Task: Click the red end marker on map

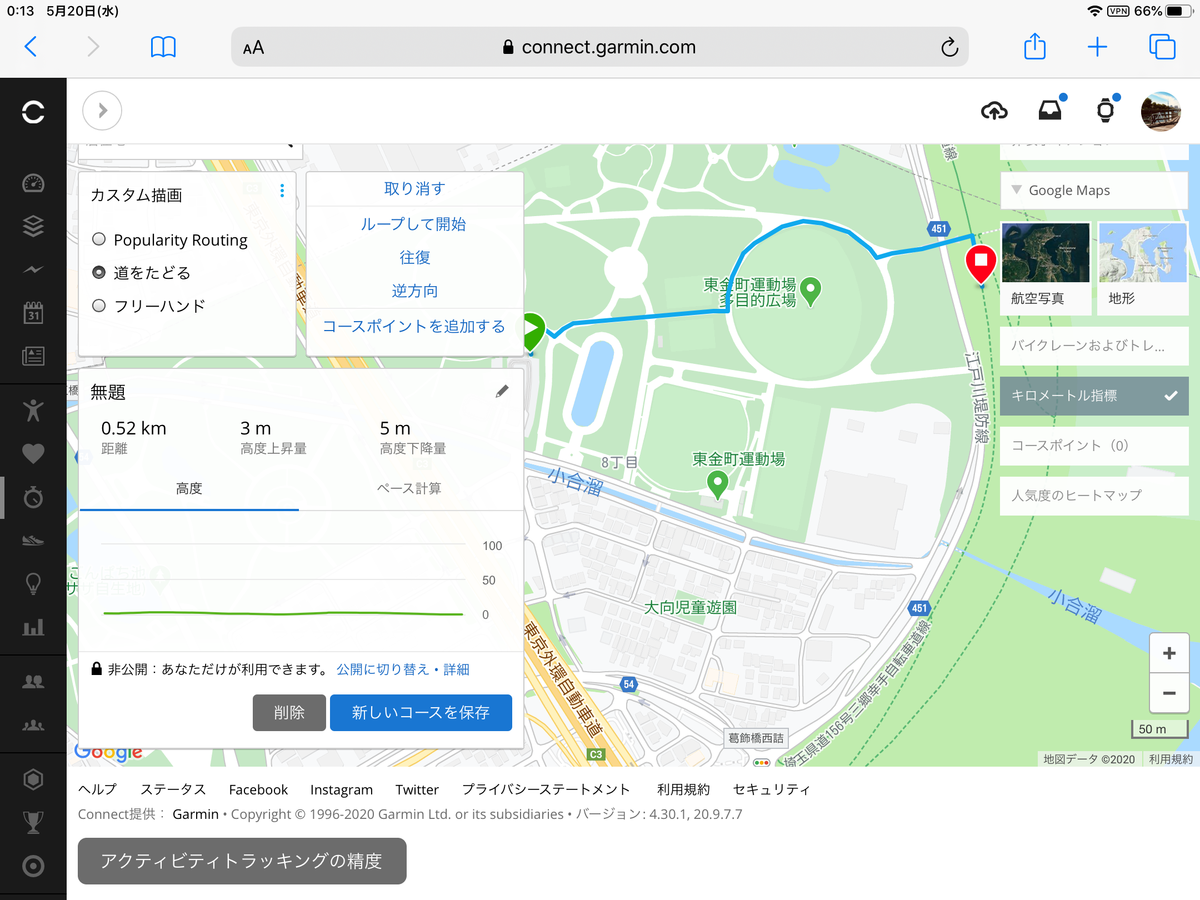Action: click(981, 263)
